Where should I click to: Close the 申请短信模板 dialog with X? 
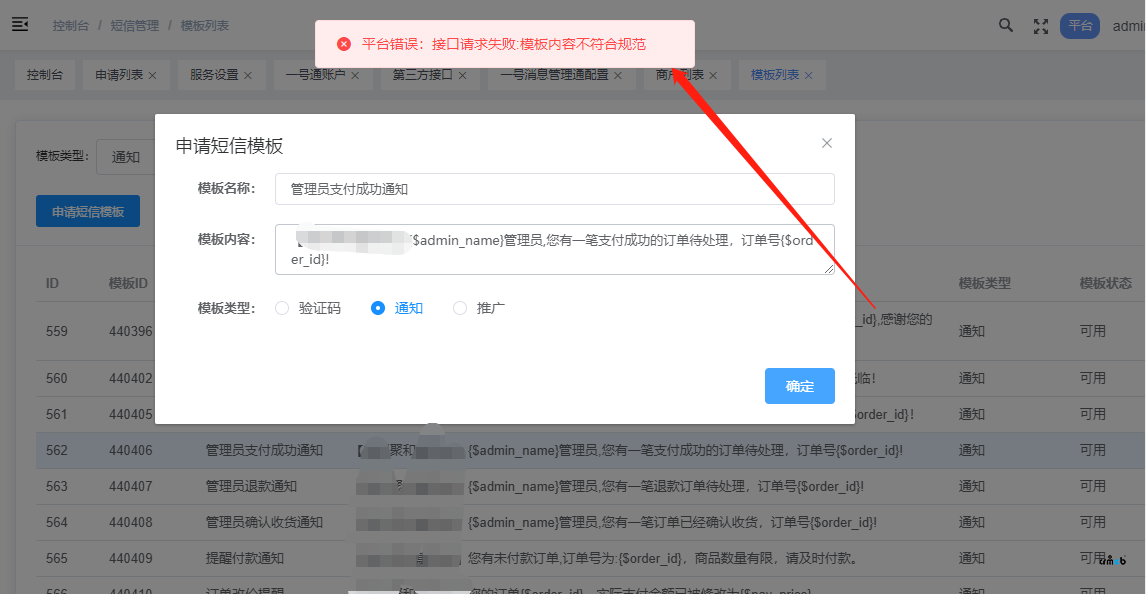[827, 143]
